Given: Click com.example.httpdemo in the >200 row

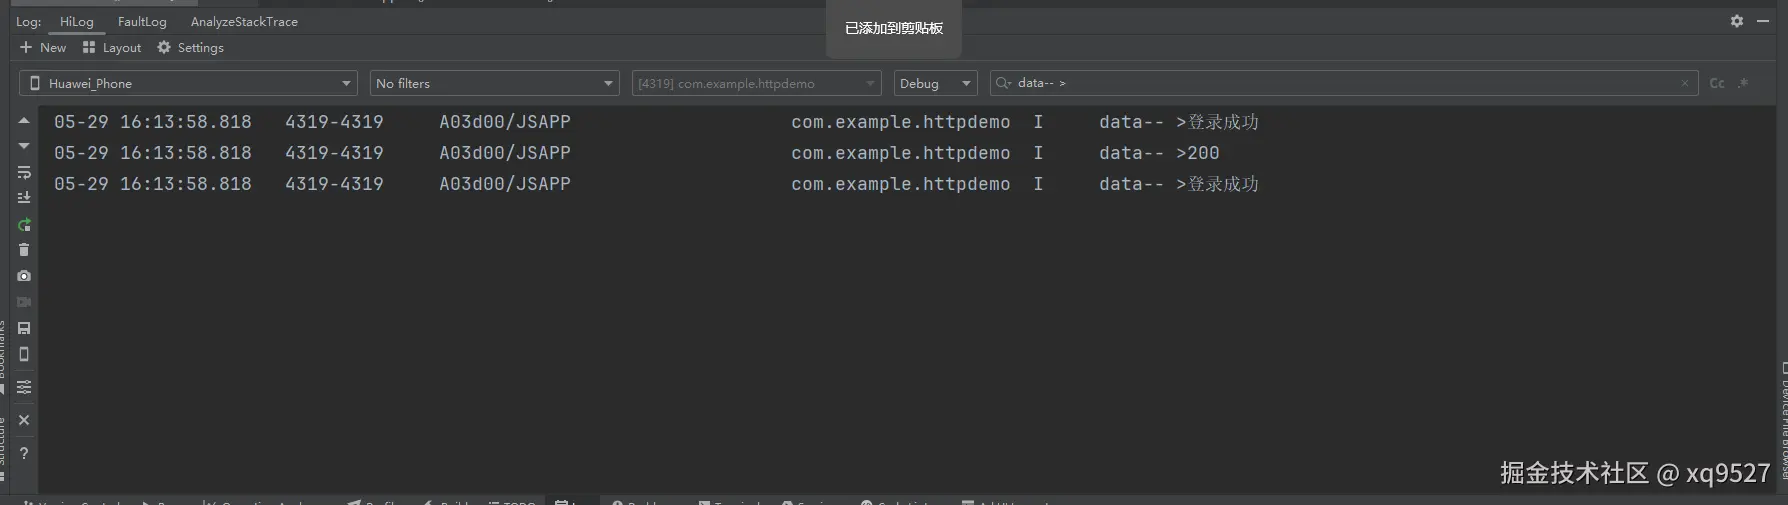Looking at the screenshot, I should point(900,153).
